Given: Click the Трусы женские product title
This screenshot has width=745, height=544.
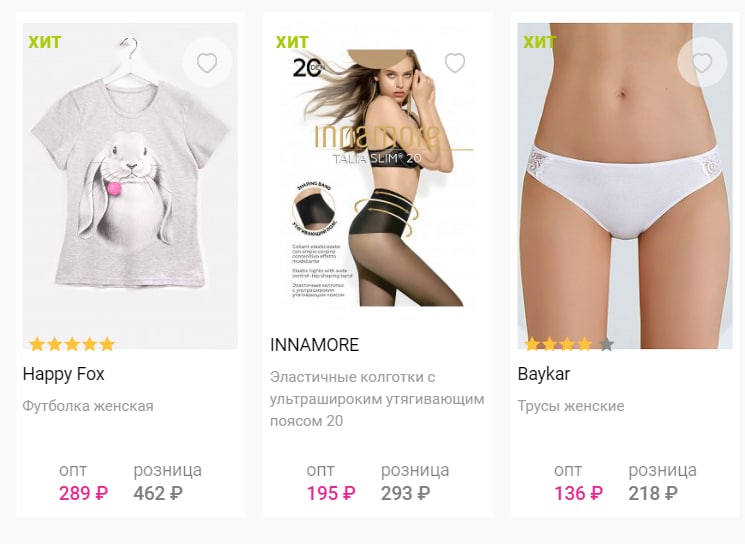Looking at the screenshot, I should 571,406.
